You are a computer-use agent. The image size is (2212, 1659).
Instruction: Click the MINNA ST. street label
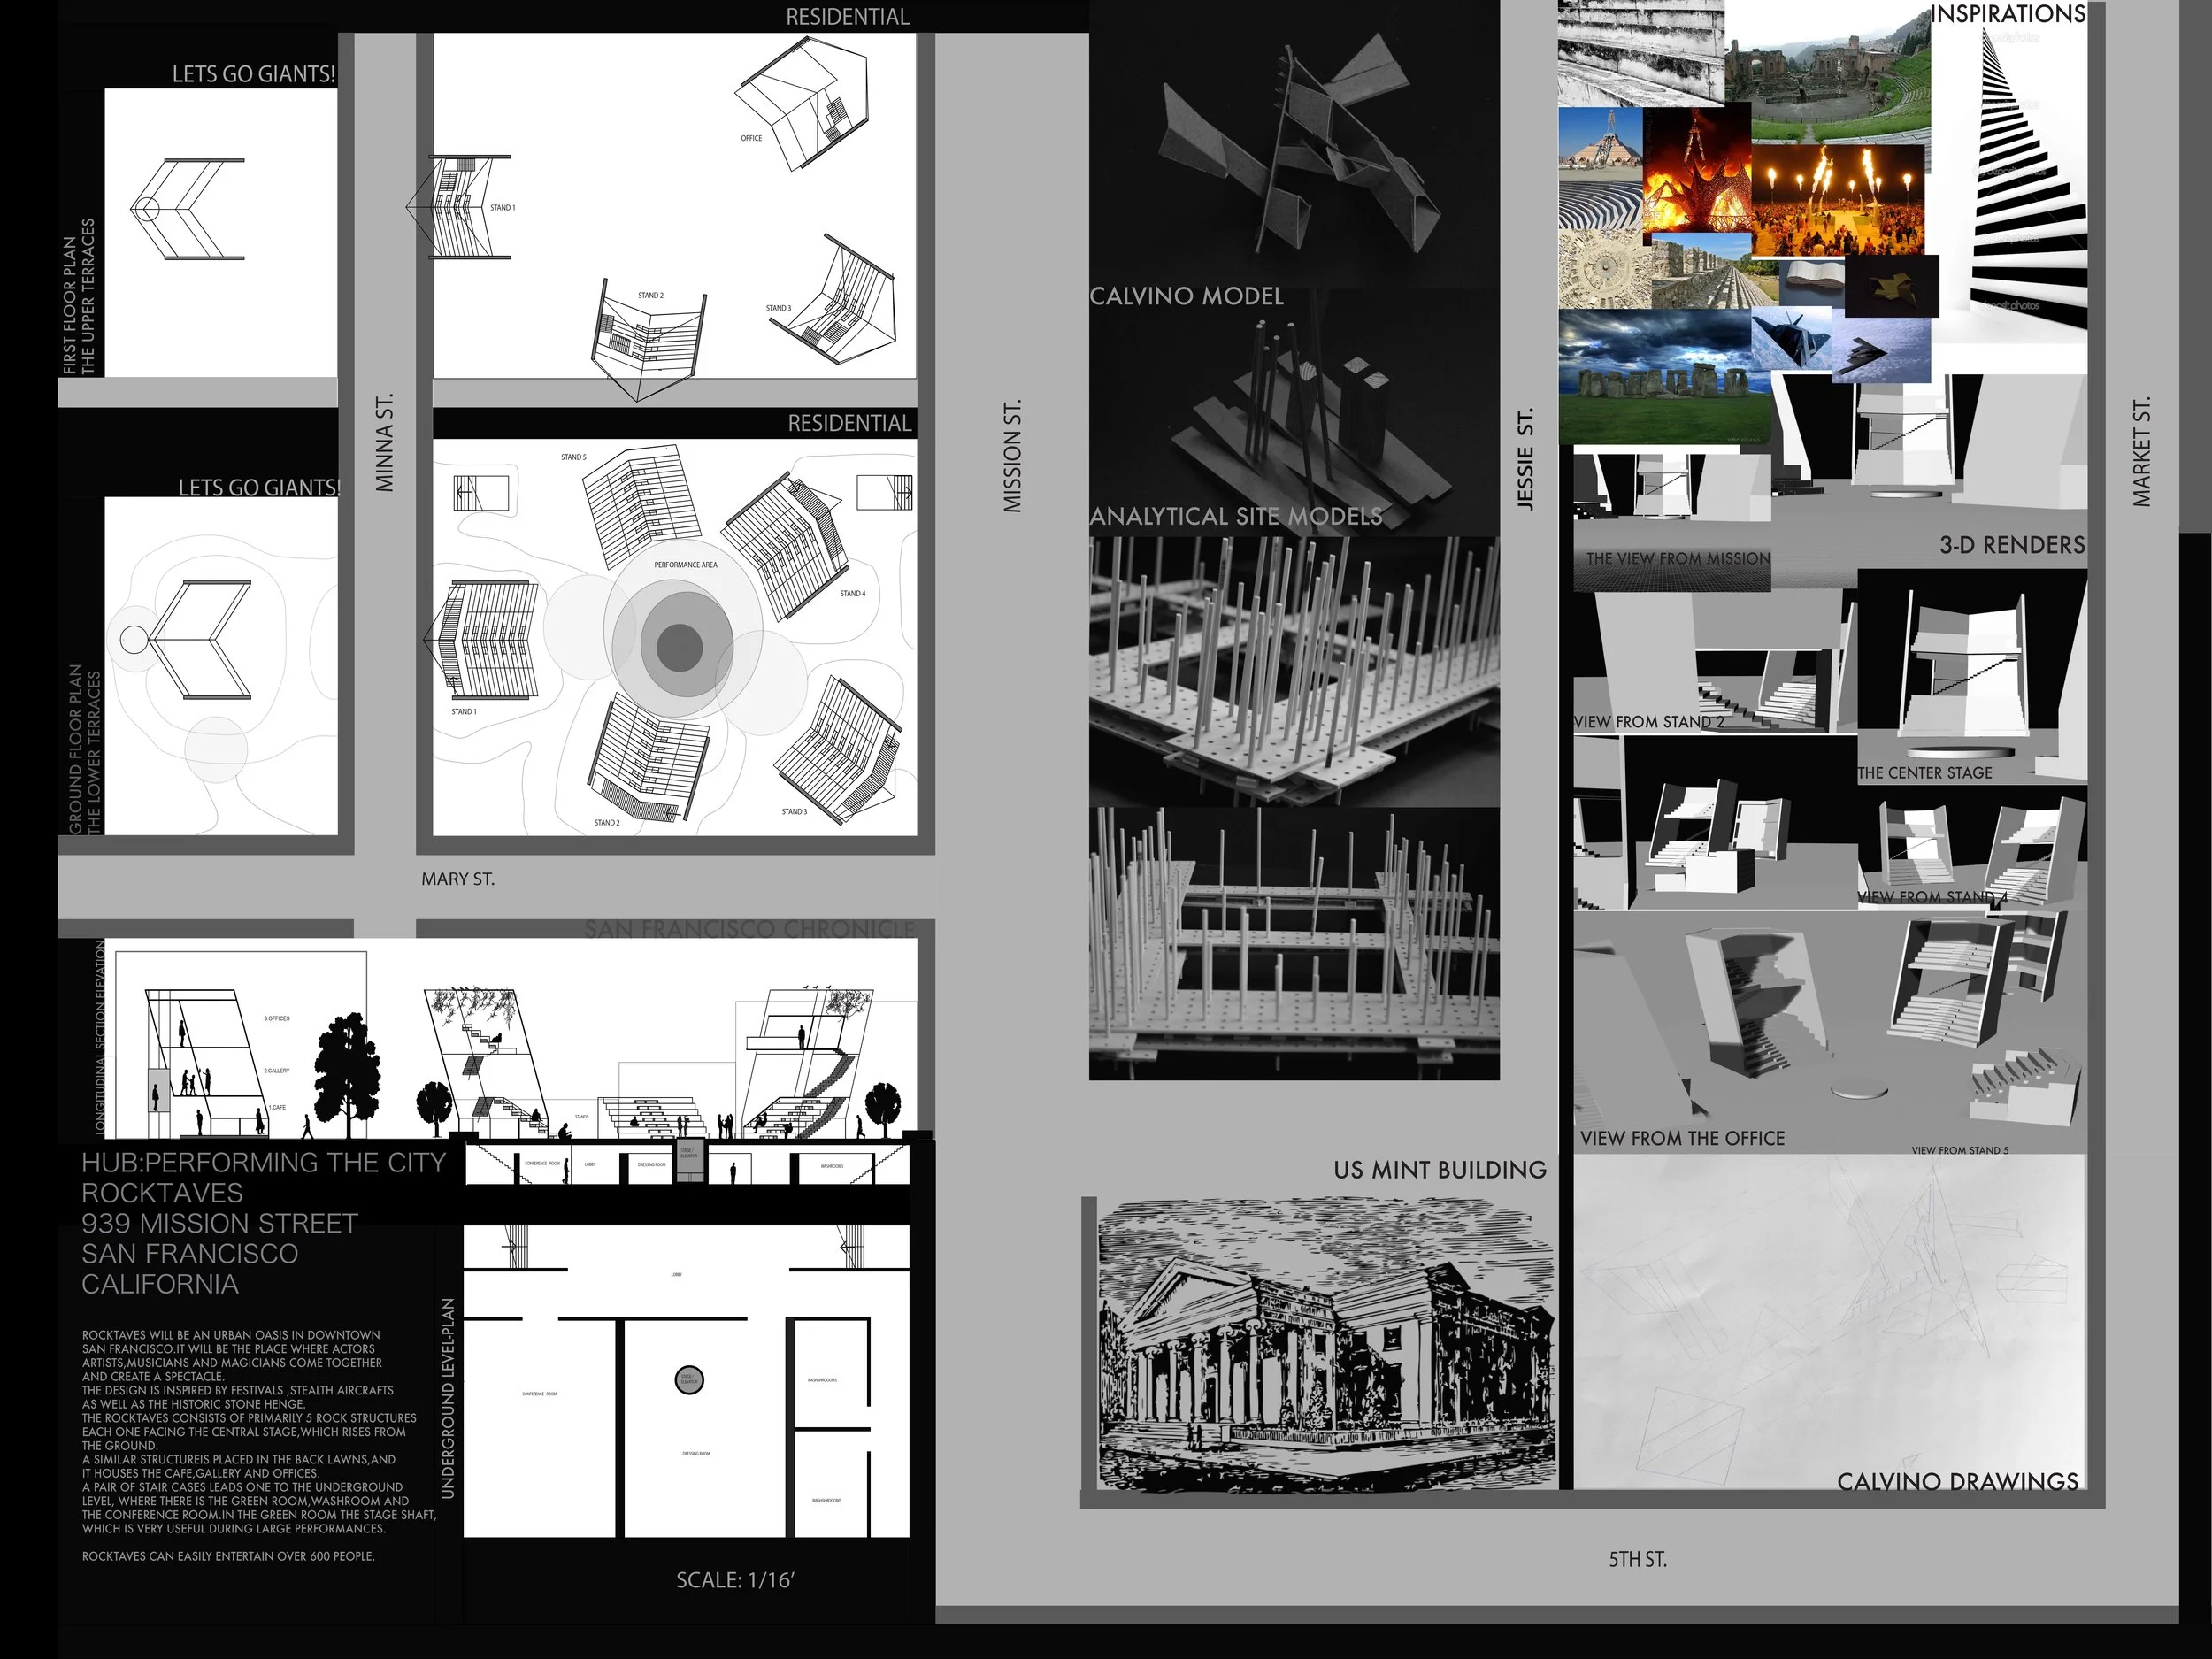tap(384, 442)
